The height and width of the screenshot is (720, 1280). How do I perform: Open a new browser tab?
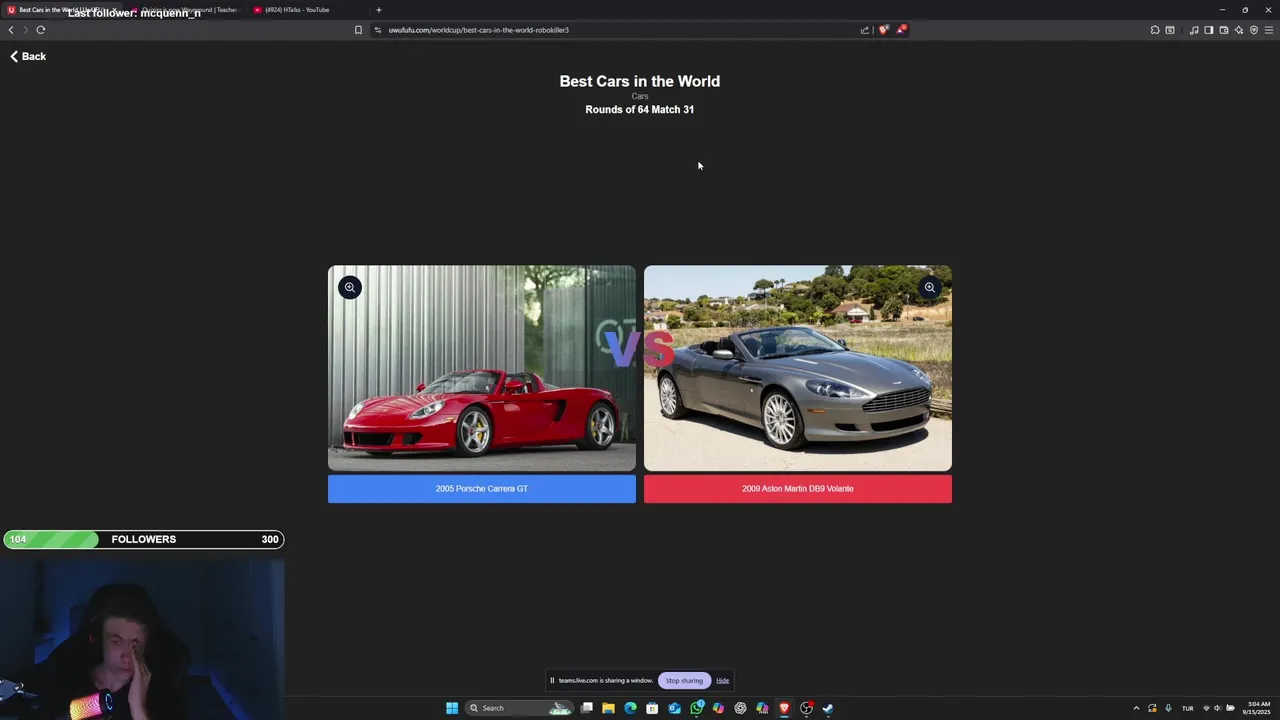[x=379, y=10]
